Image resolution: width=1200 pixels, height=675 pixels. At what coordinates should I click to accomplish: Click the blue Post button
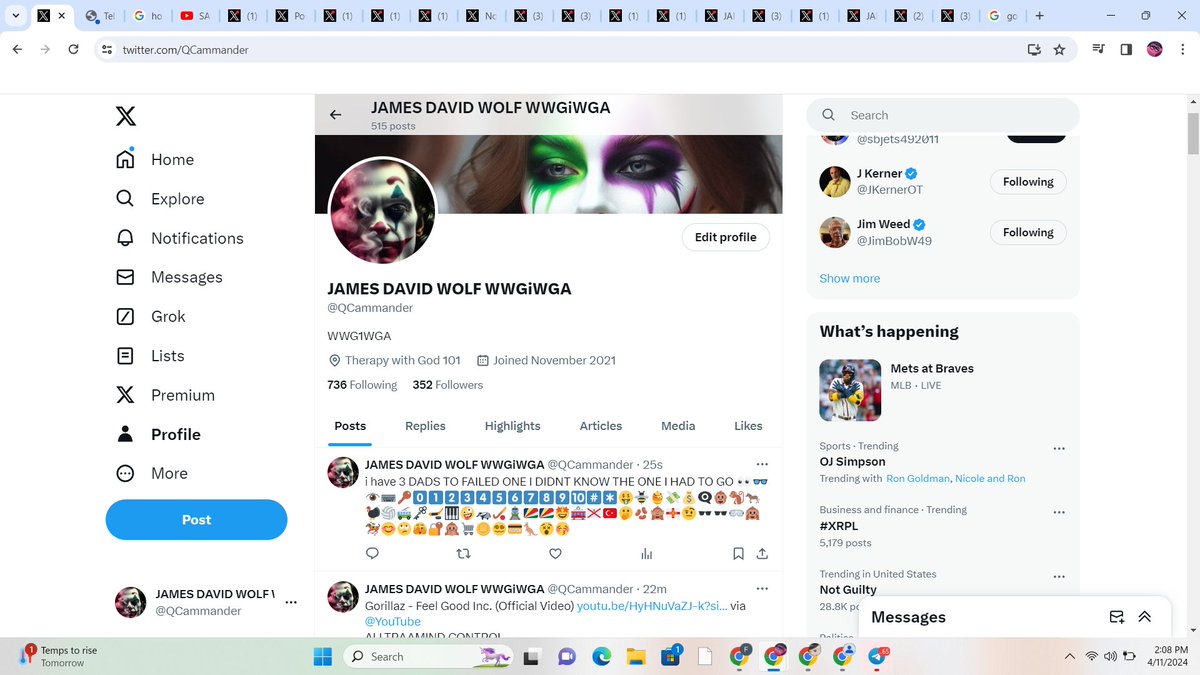[x=196, y=519]
